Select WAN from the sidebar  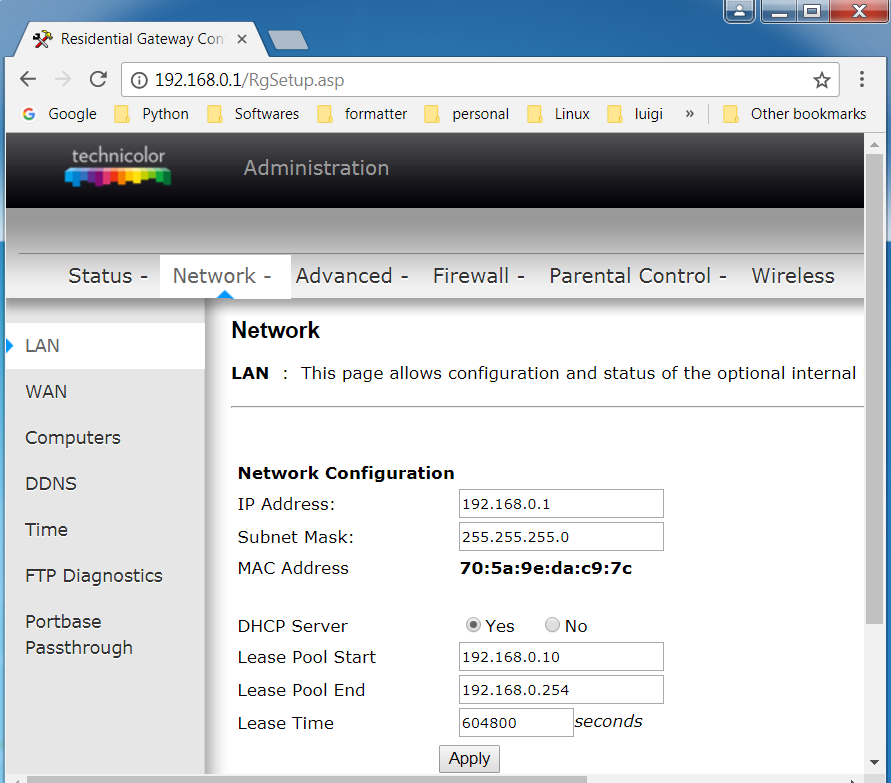point(45,392)
